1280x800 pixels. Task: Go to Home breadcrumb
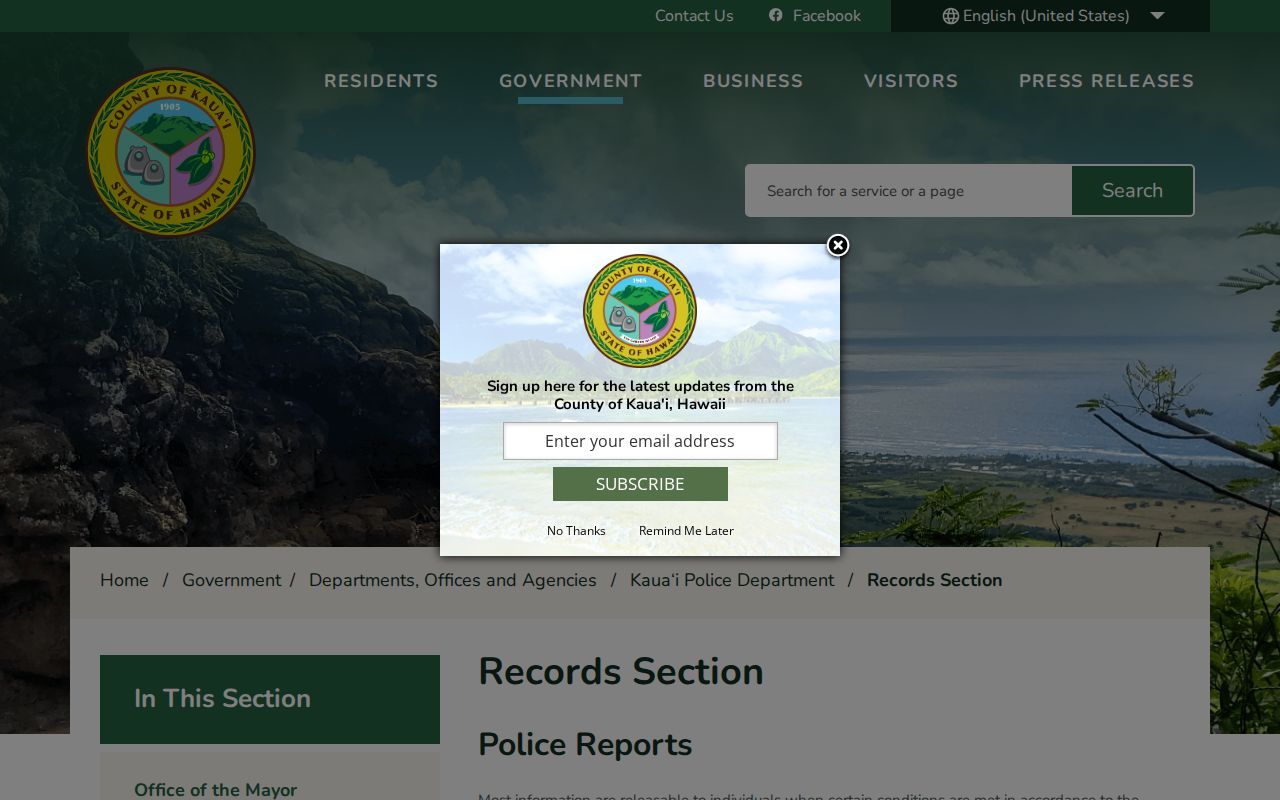124,580
